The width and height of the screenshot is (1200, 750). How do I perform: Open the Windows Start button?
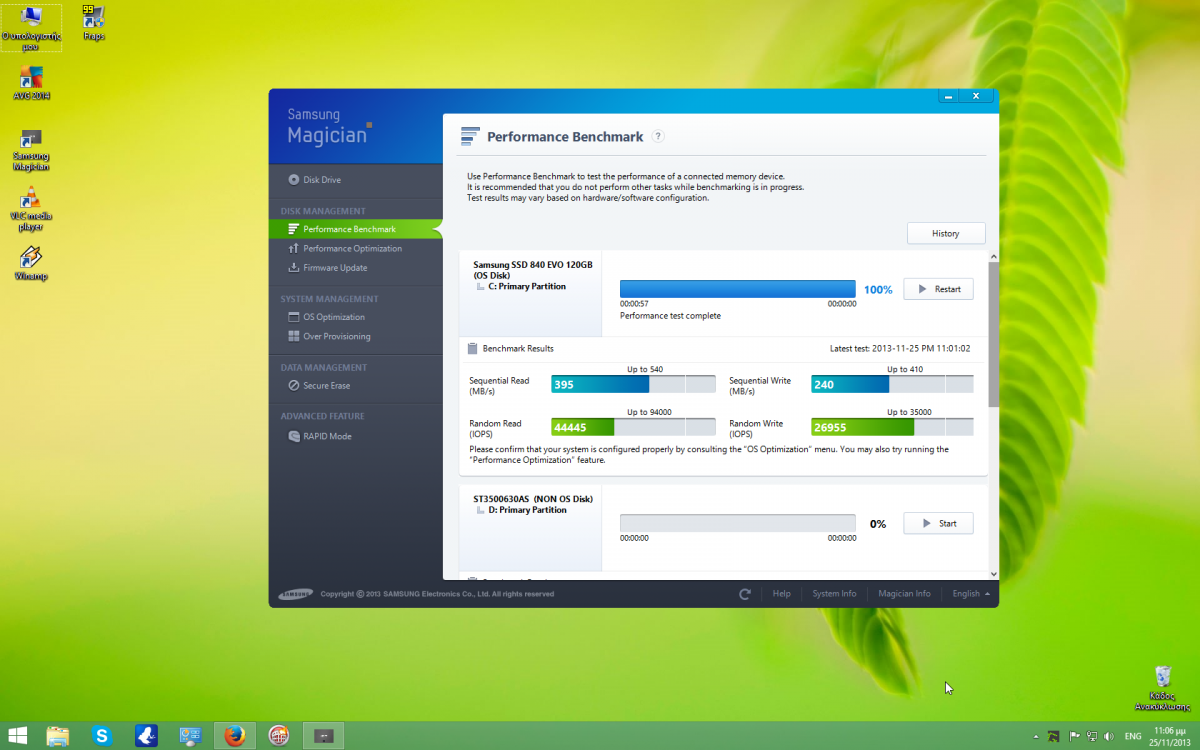[x=18, y=736]
